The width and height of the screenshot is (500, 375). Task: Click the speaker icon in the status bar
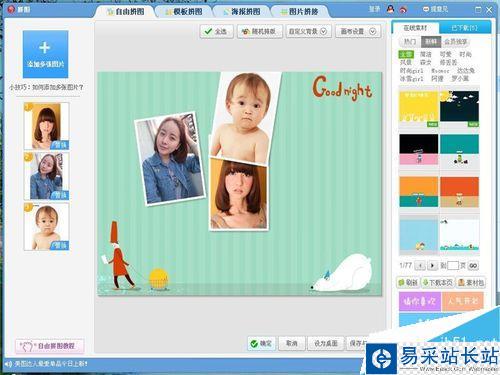point(8,364)
